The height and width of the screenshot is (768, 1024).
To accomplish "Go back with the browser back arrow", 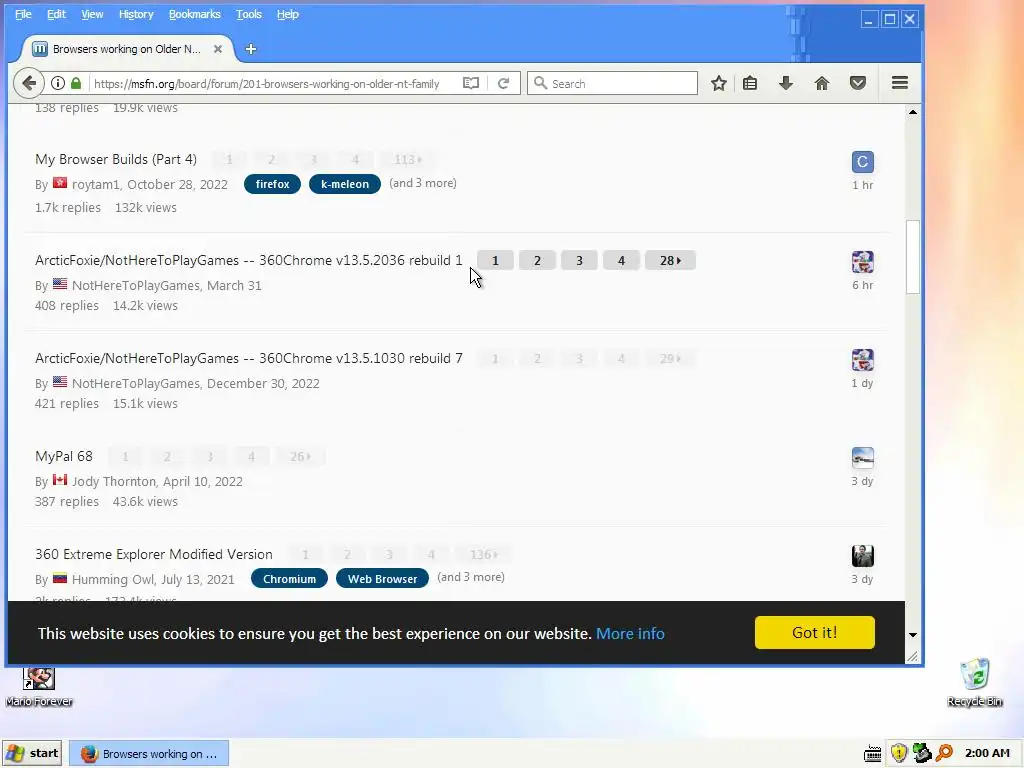I will click(x=29, y=83).
